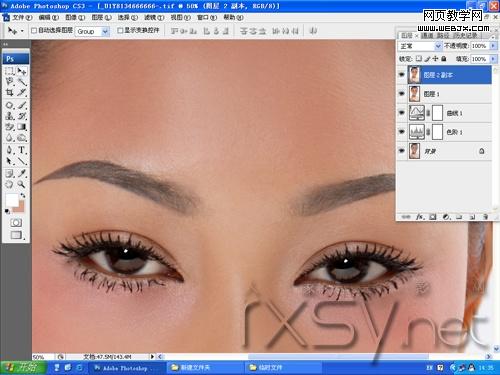Viewport: 500px width, 375px height.
Task: Create a new layer
Action: (472, 217)
